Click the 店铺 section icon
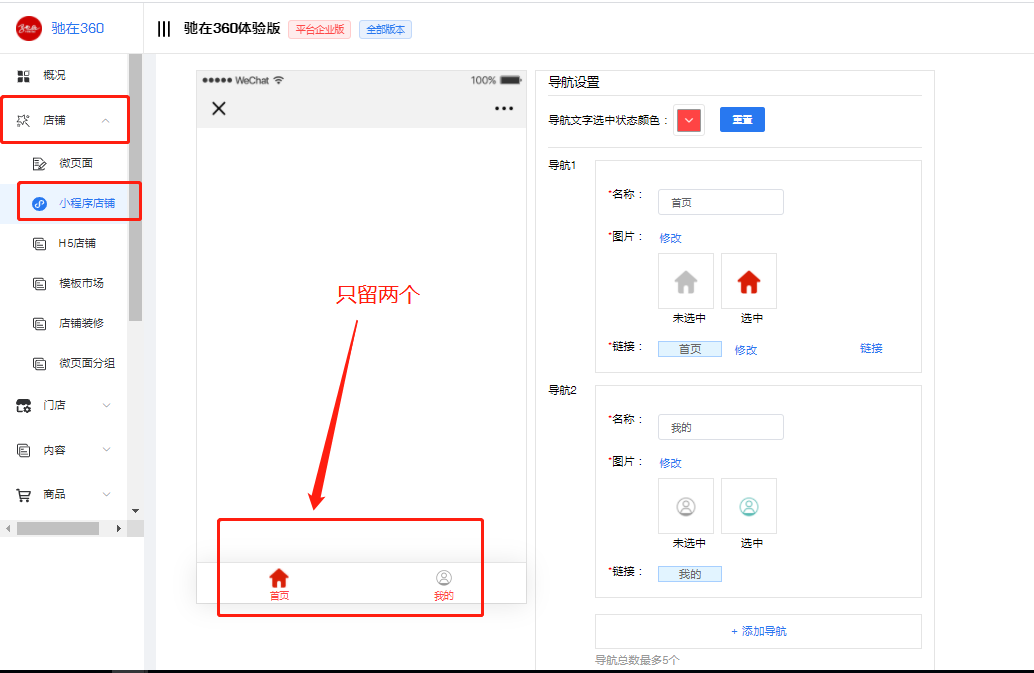 tap(24, 121)
